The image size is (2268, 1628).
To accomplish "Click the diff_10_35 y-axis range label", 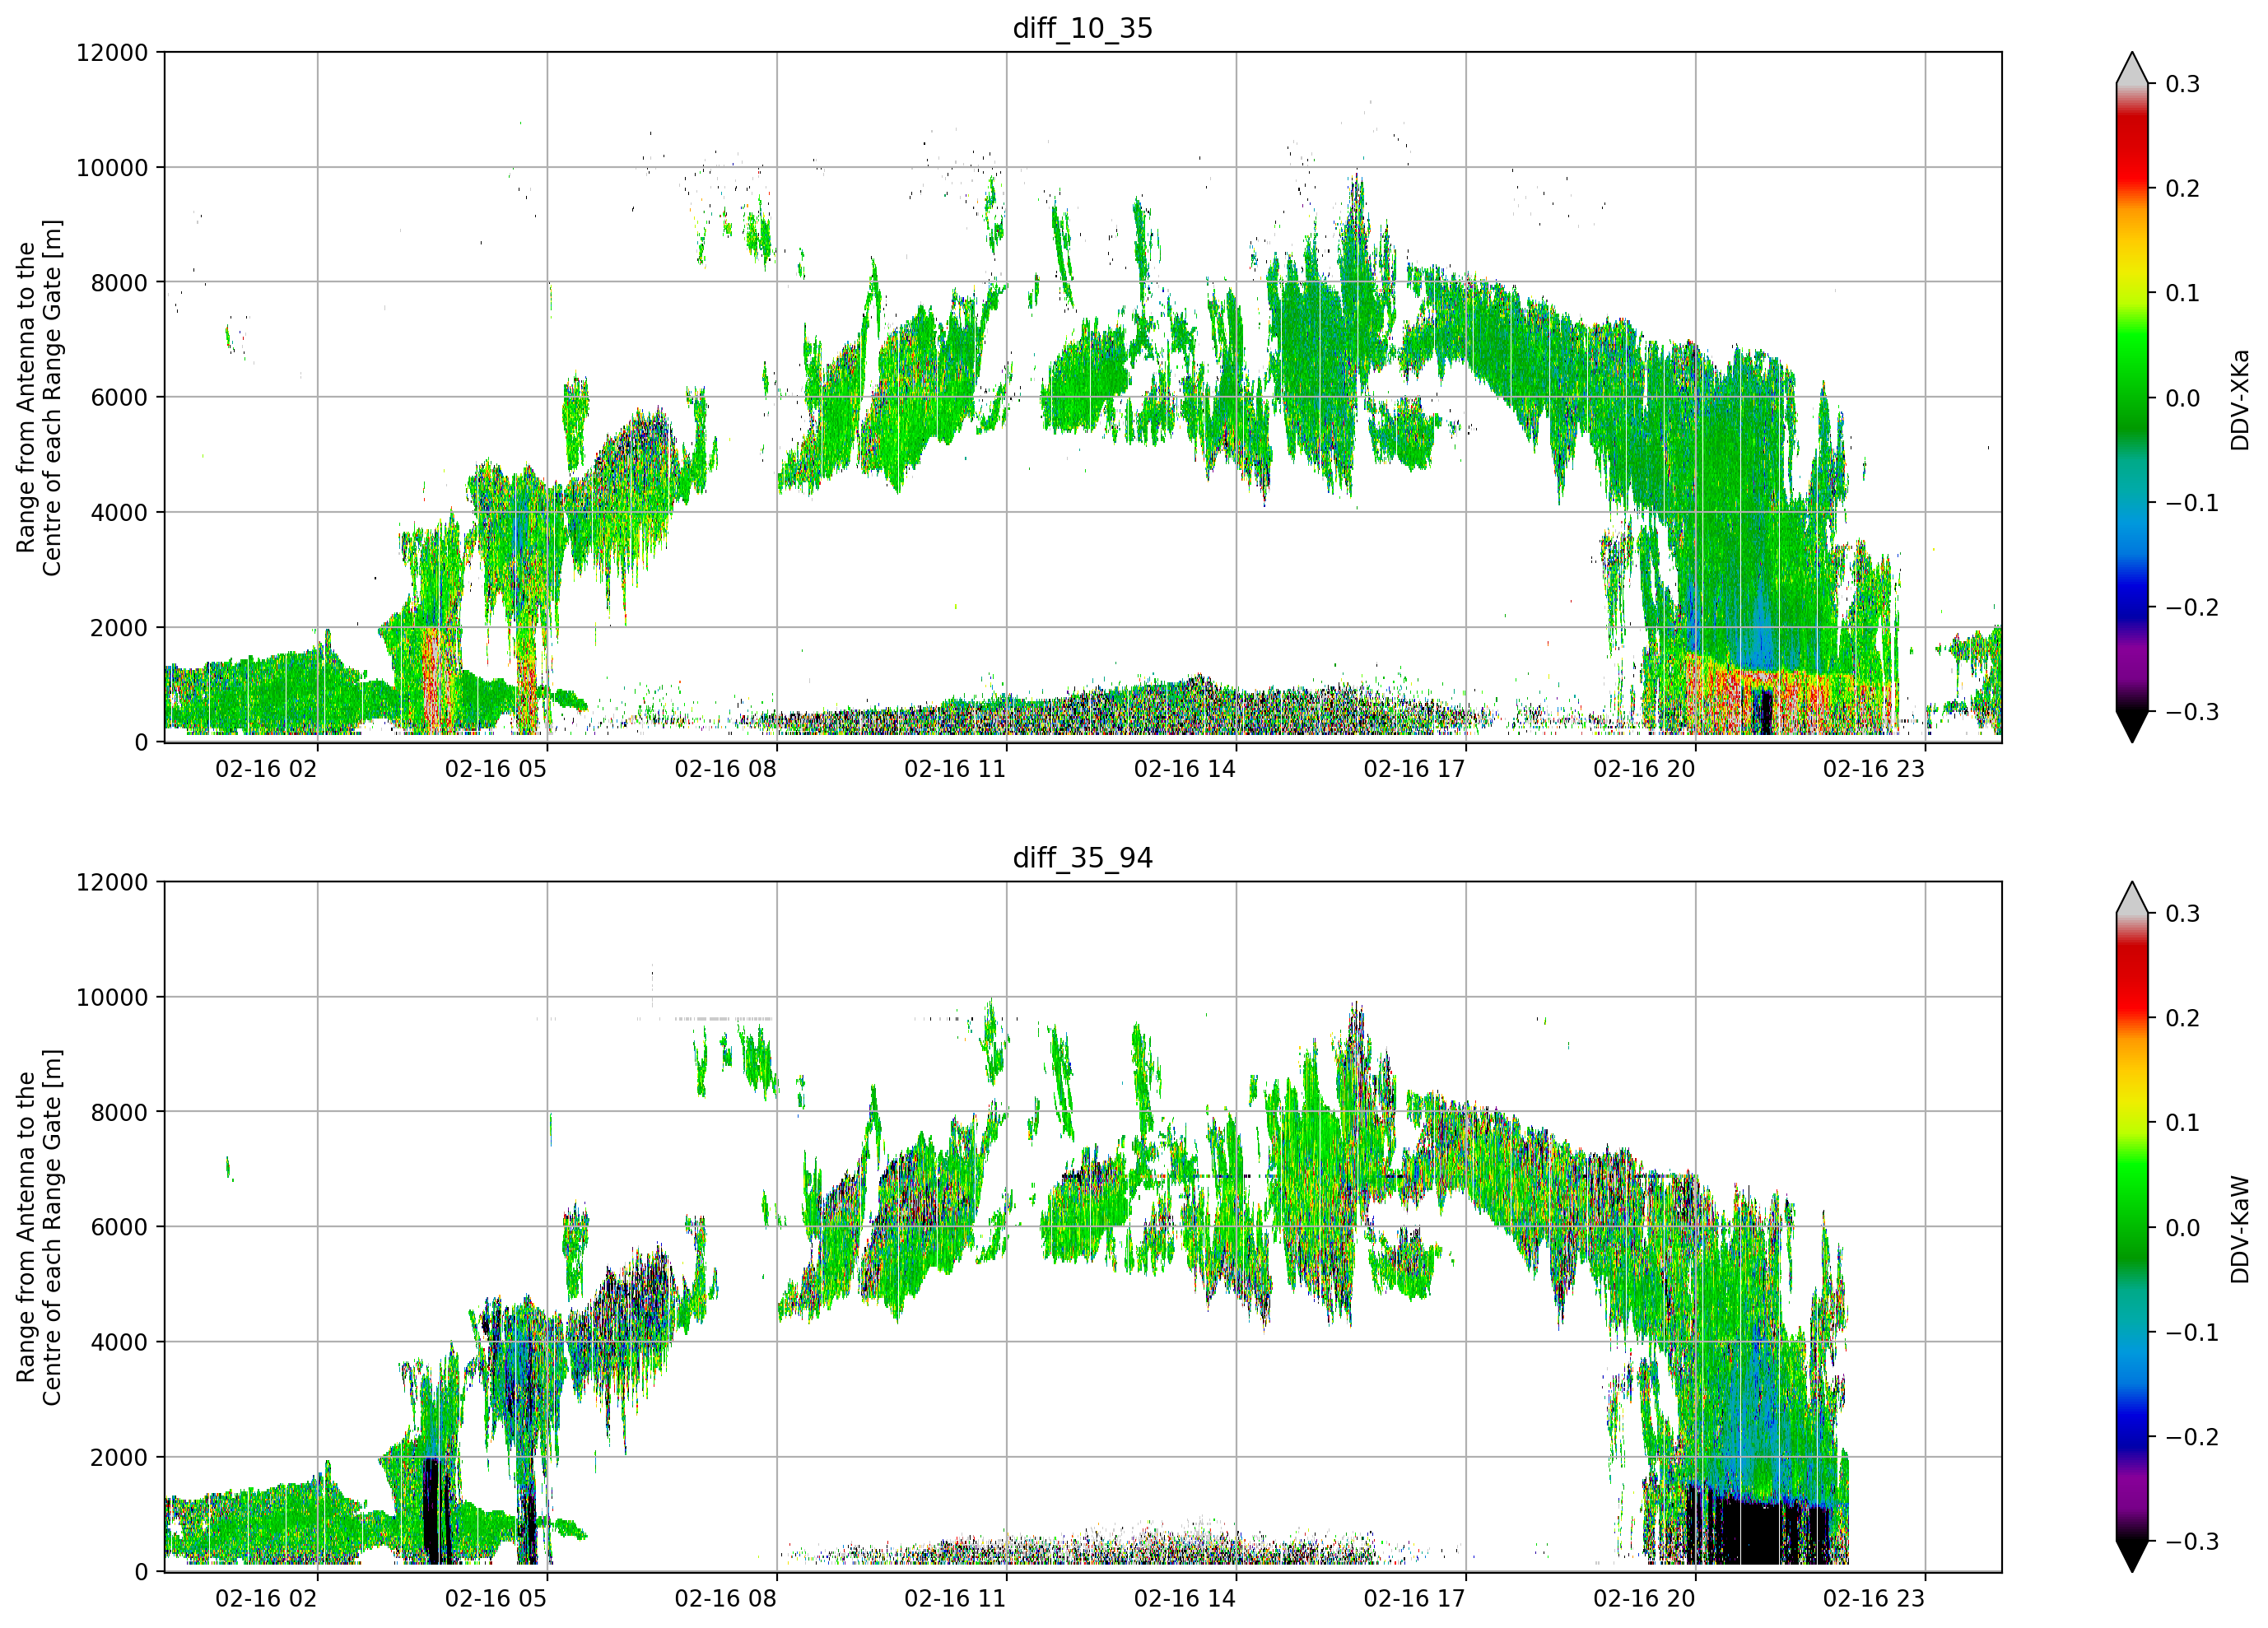I will (x=39, y=397).
